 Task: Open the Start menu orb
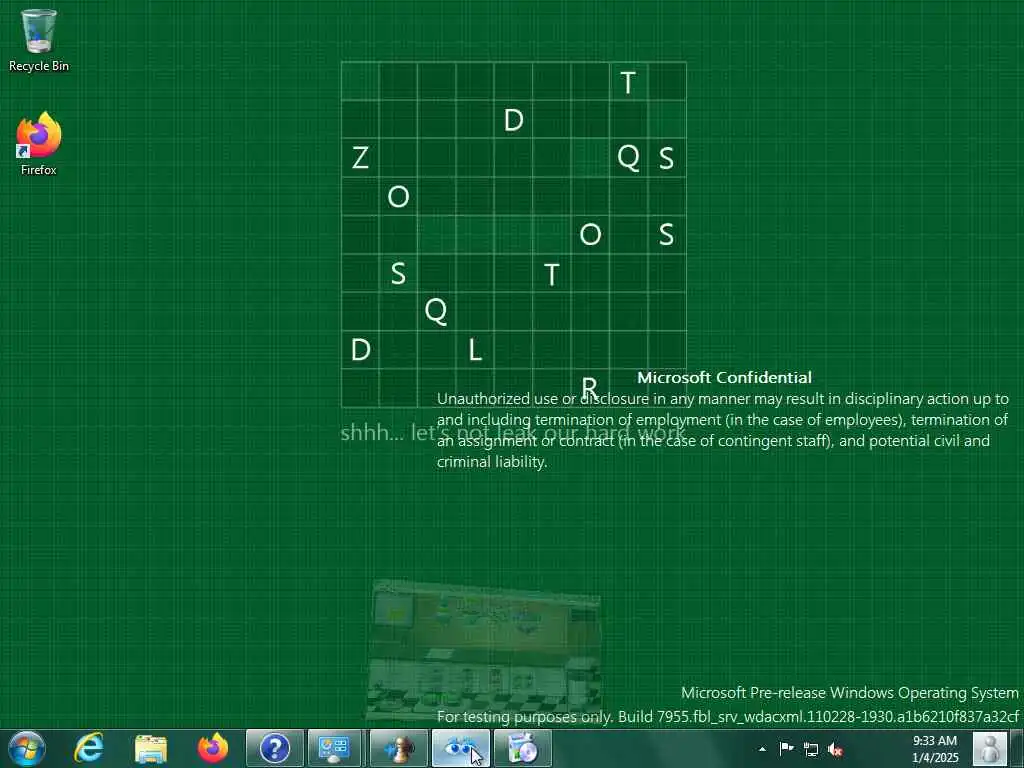point(27,748)
